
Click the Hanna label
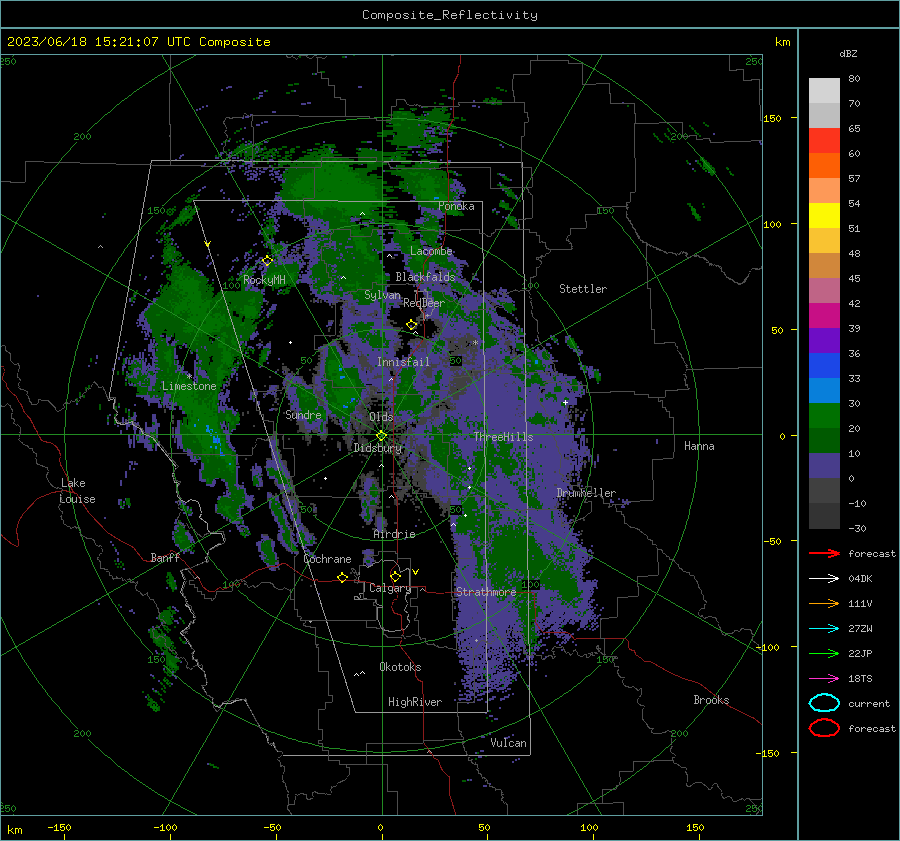click(x=699, y=446)
